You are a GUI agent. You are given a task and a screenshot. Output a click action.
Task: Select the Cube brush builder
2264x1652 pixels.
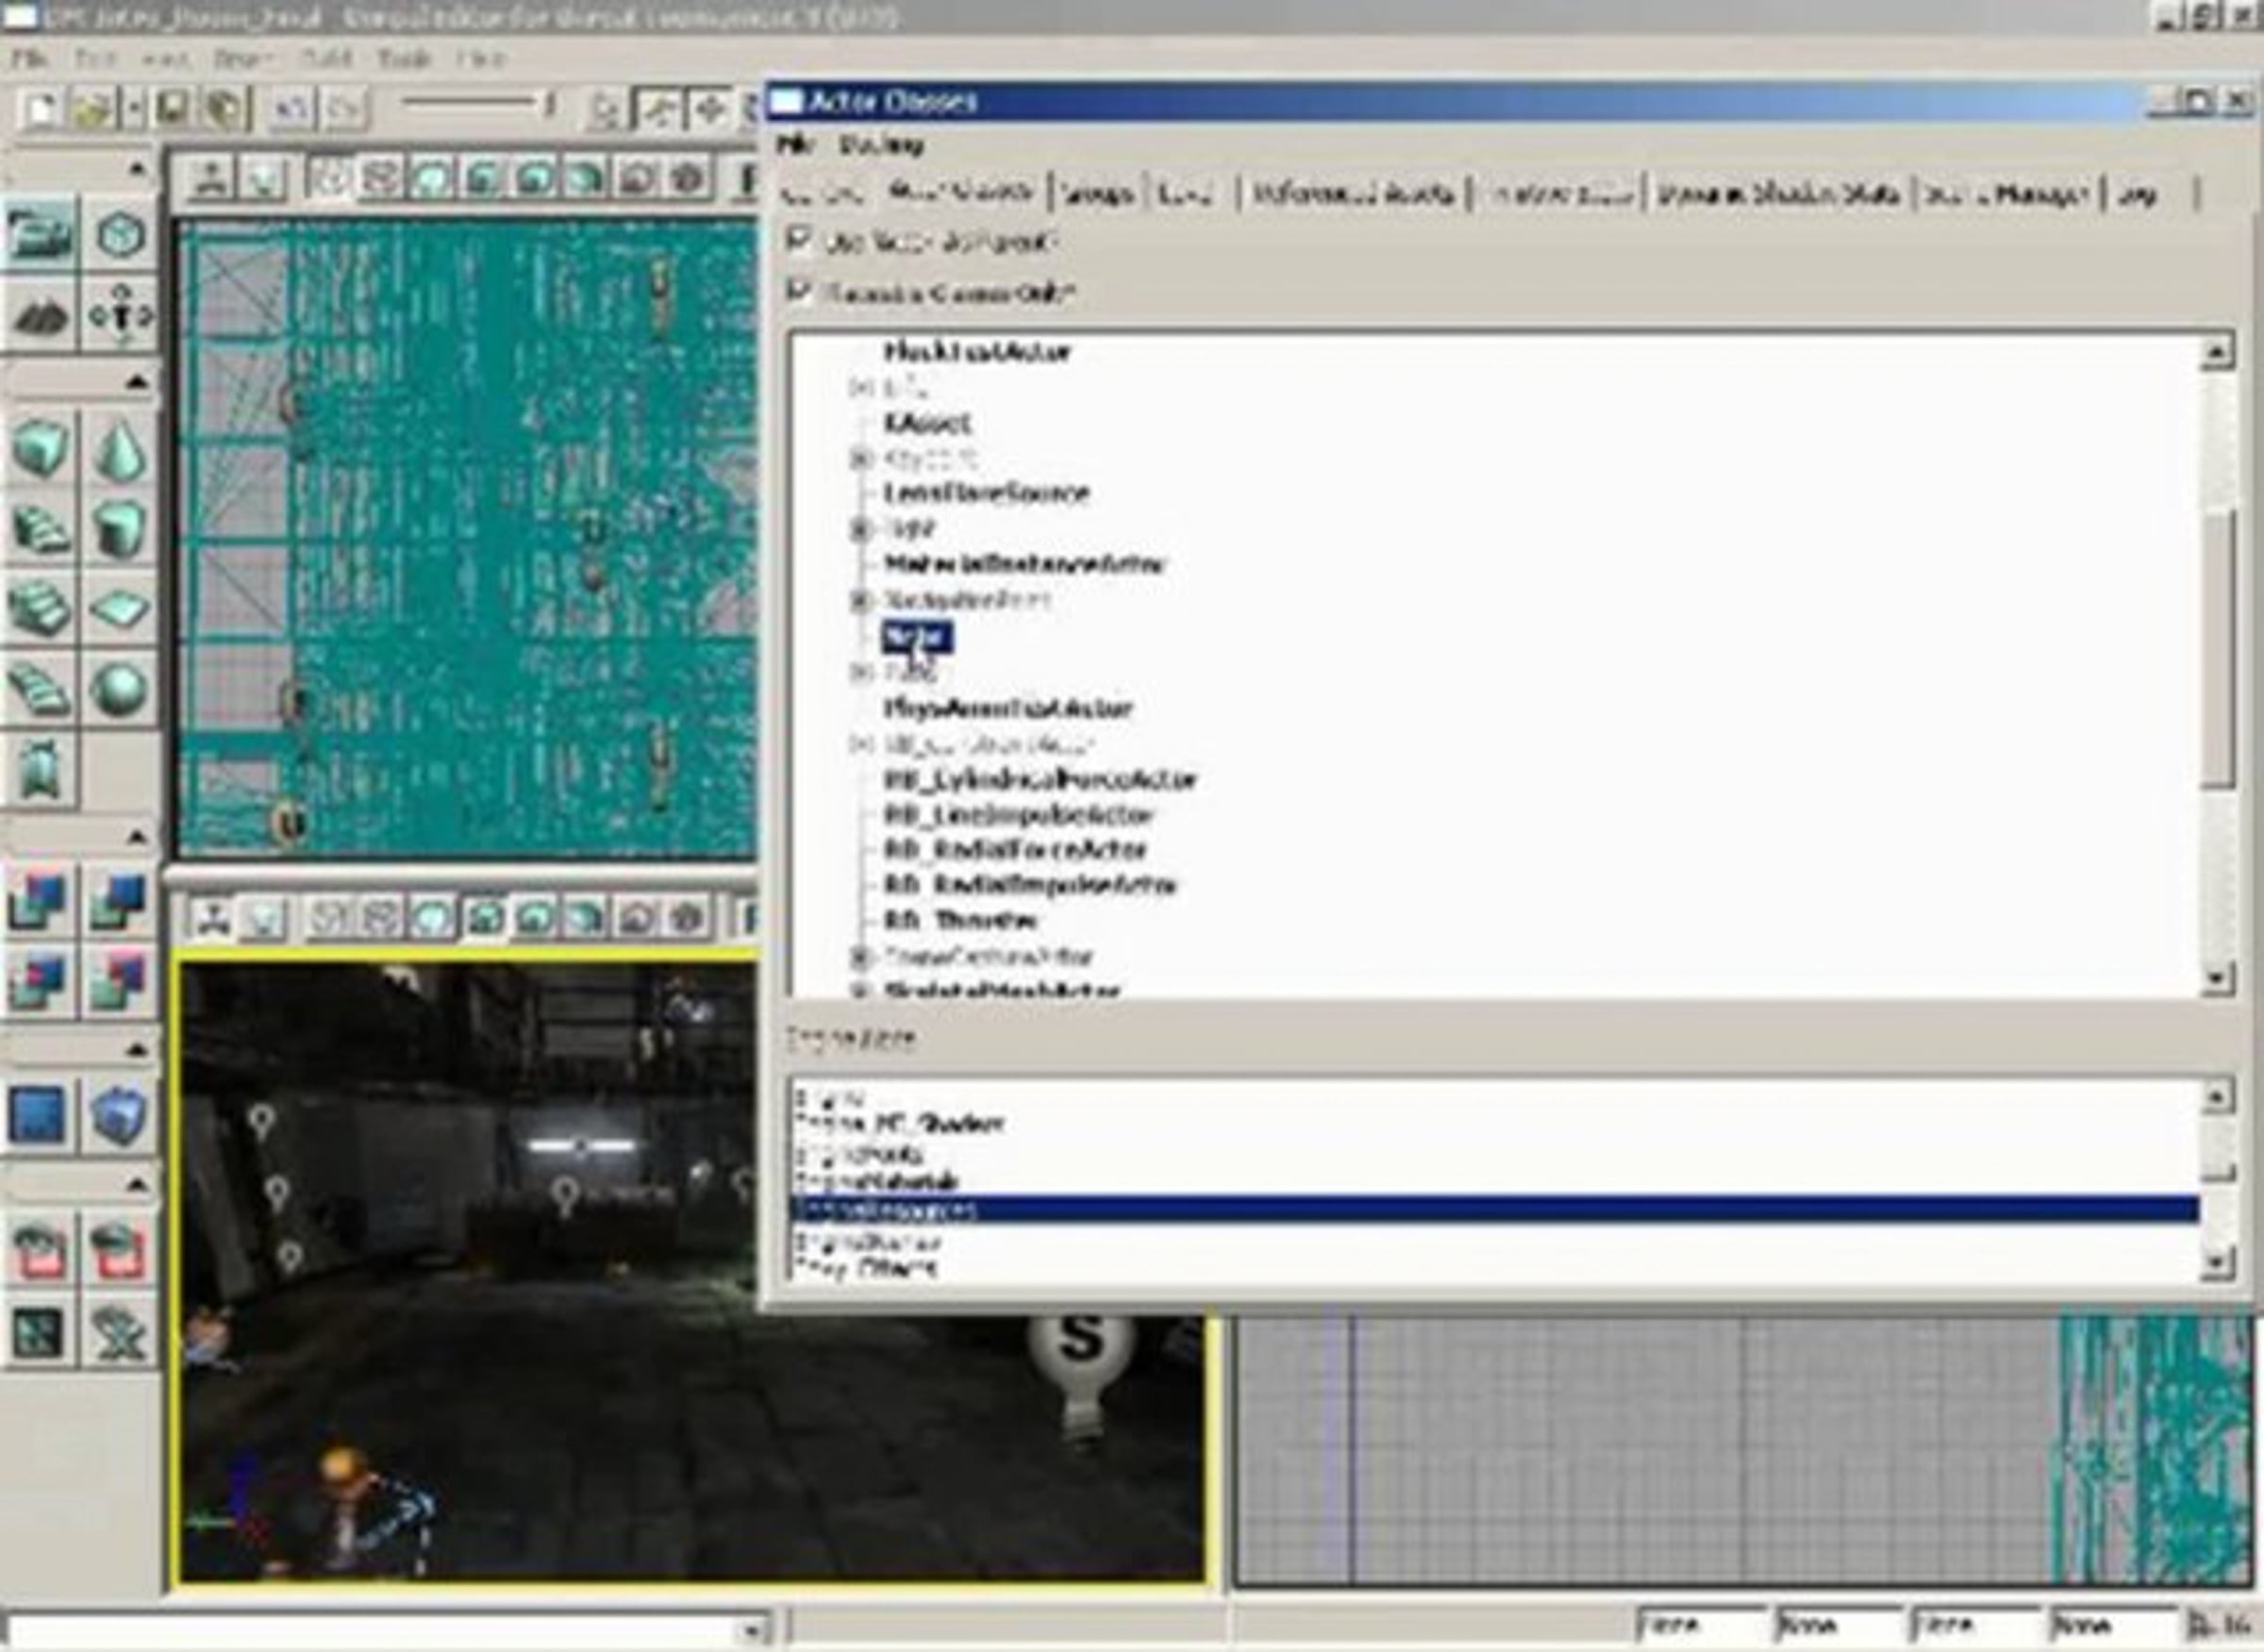40,447
